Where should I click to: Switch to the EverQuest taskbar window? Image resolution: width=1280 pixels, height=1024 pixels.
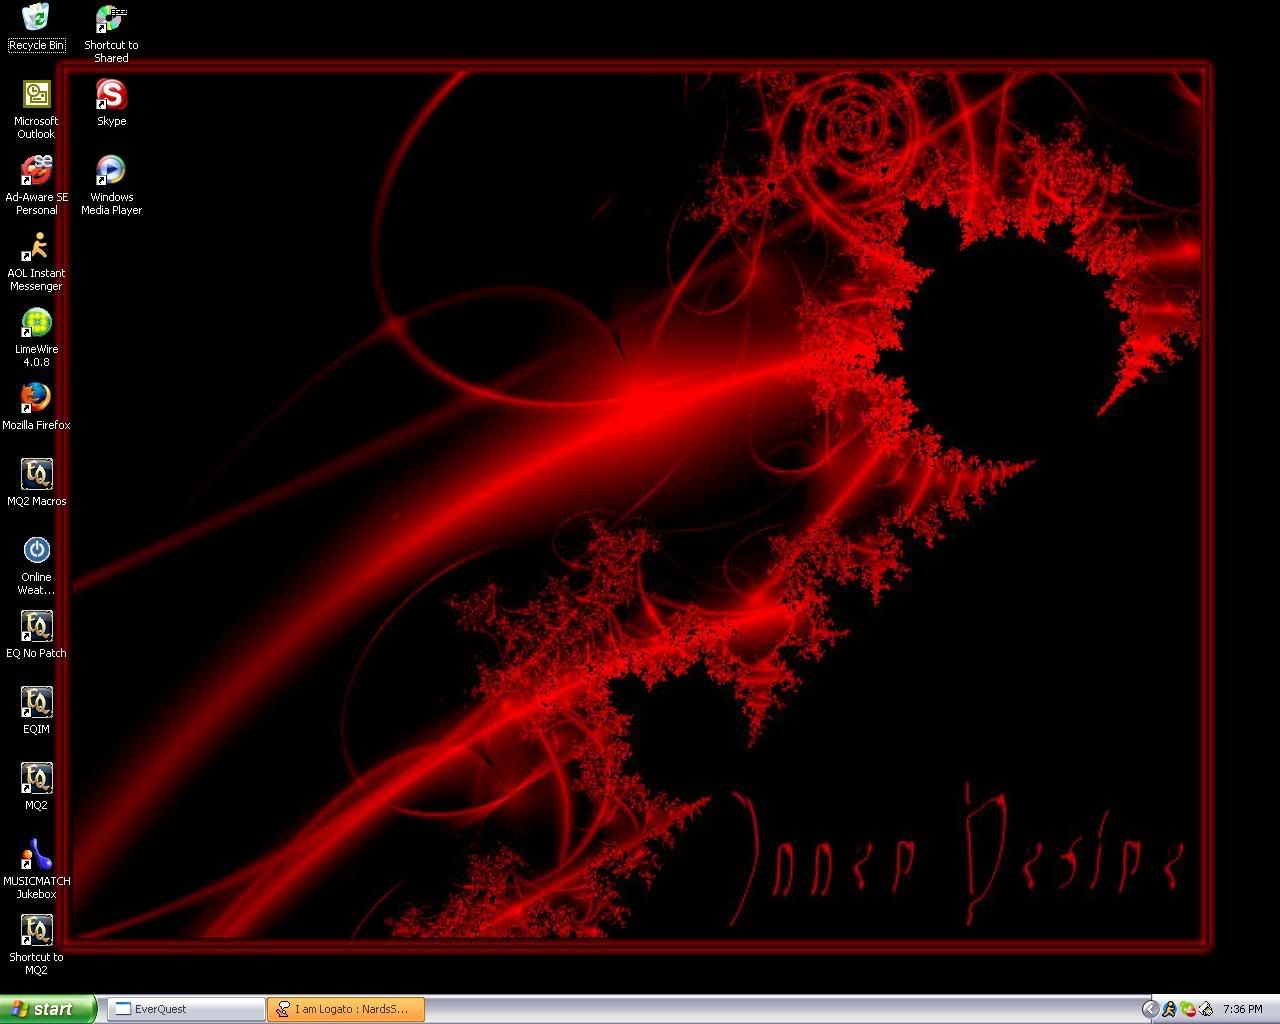[x=186, y=1009]
